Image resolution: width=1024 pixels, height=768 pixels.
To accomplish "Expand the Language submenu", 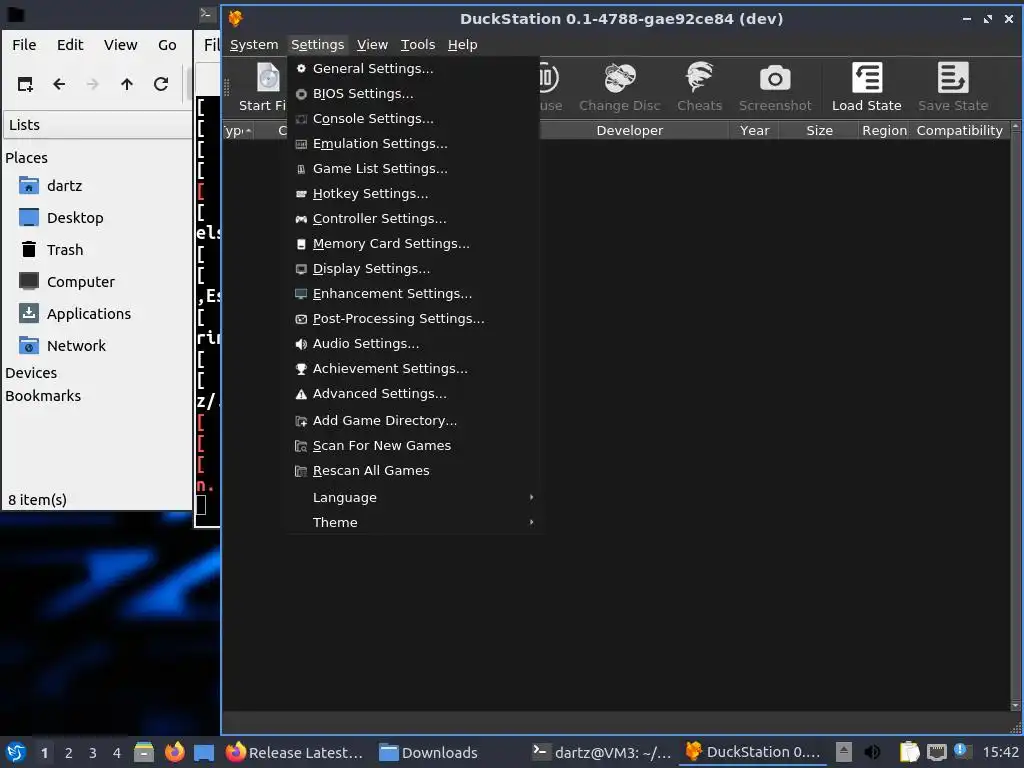I will click(x=413, y=498).
